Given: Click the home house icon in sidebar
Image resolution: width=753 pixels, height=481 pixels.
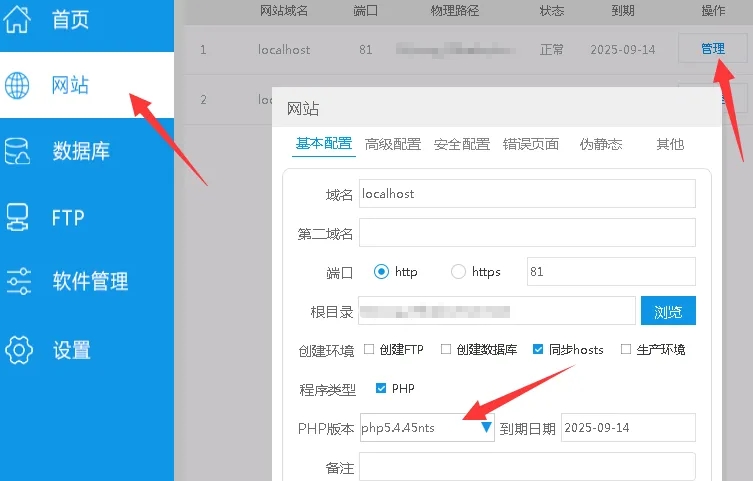Looking at the screenshot, I should pos(18,19).
